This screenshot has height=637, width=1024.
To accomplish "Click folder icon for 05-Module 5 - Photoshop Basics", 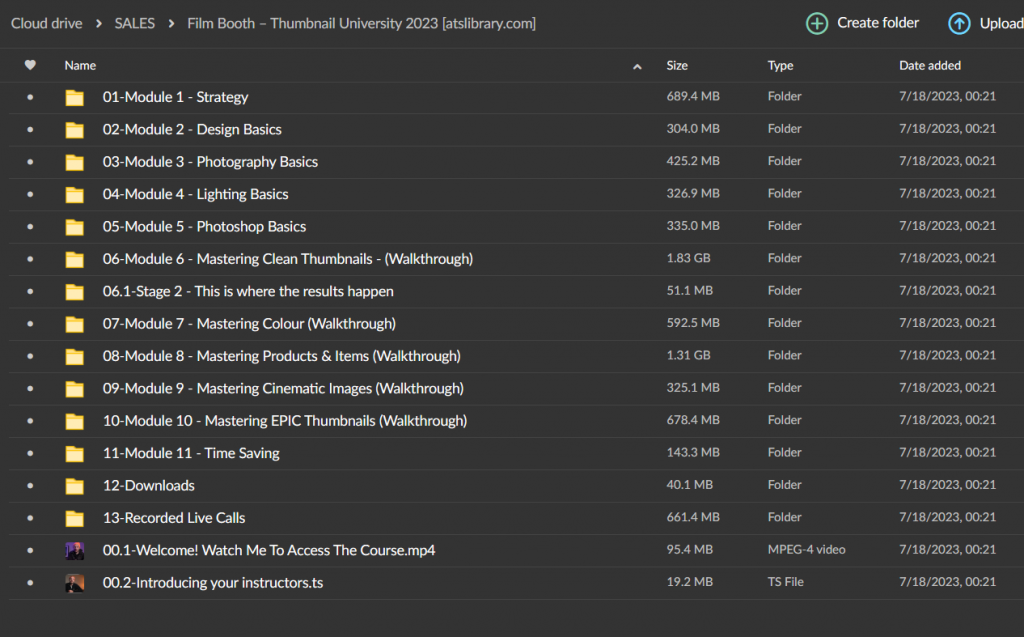I will (75, 227).
